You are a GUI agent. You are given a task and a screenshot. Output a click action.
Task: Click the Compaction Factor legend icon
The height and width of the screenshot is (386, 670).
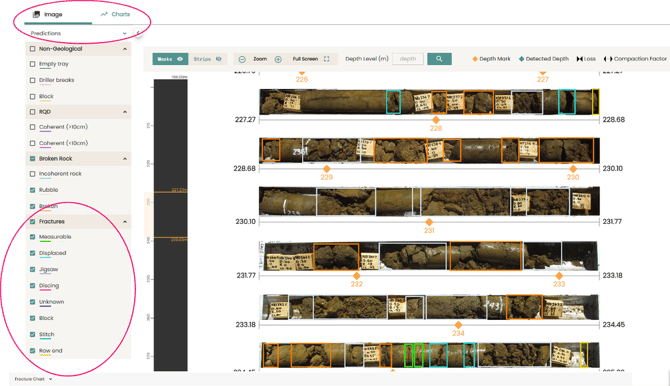608,59
